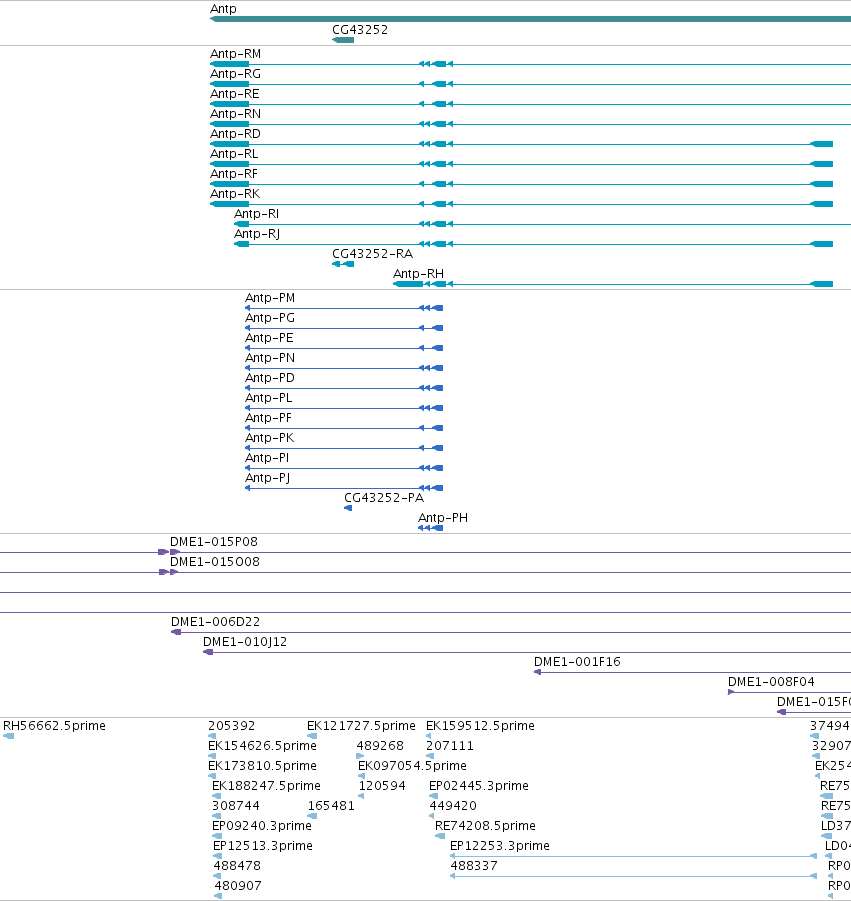851x901 pixels.
Task: Select the RH56662.5prime EST label
Action: point(55,726)
